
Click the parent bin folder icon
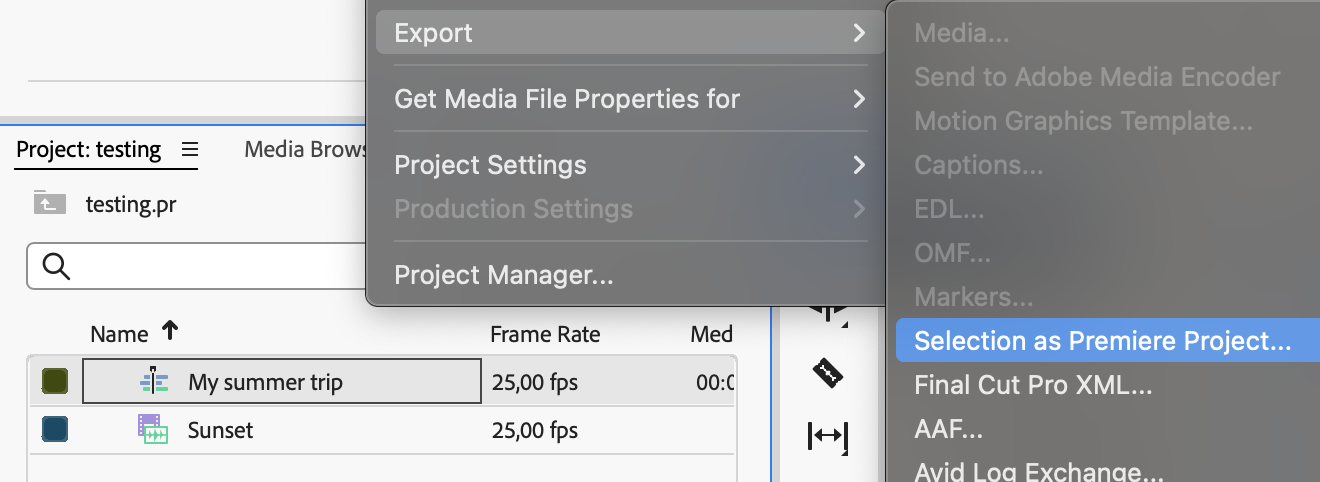[x=49, y=203]
